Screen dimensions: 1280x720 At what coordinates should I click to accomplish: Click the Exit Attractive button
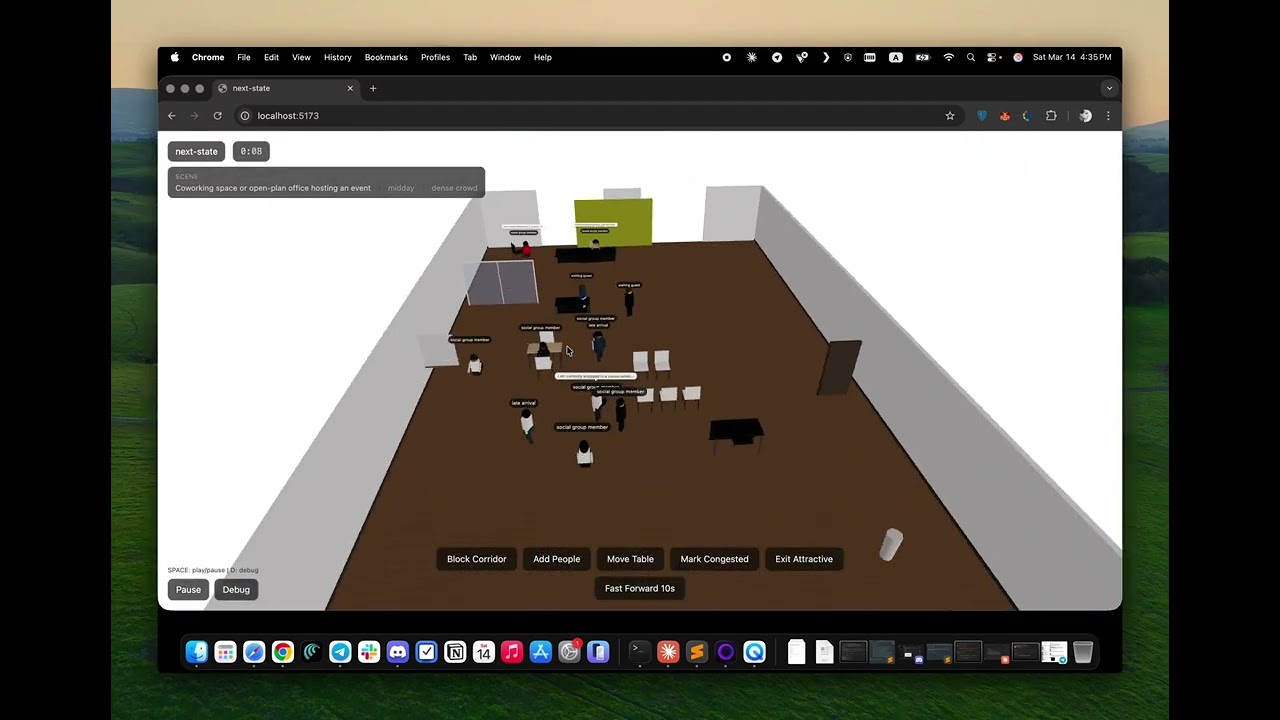coord(804,559)
